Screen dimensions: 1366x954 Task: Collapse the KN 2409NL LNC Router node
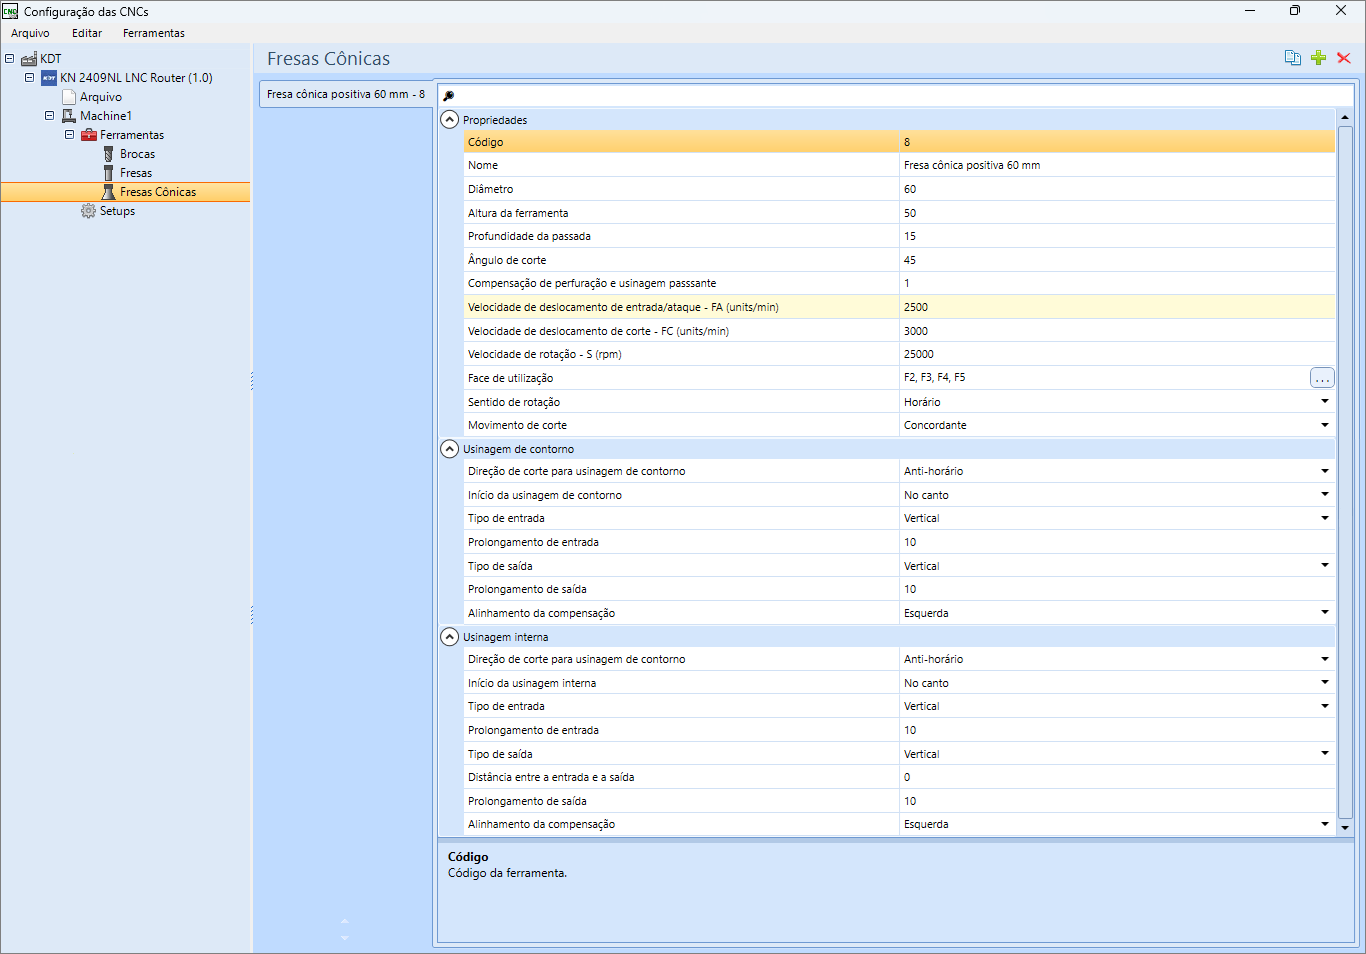[x=29, y=78]
